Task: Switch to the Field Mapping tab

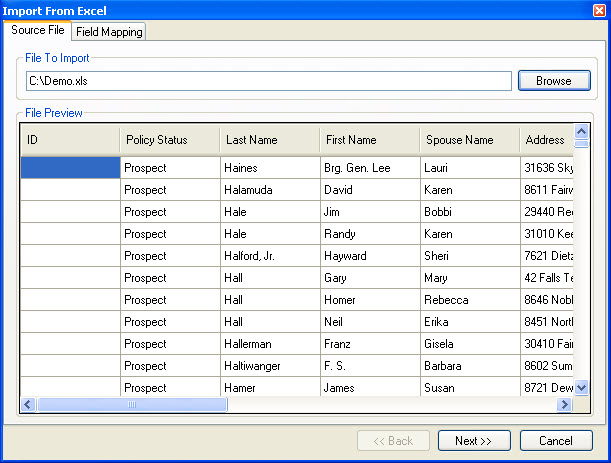Action: tap(109, 32)
